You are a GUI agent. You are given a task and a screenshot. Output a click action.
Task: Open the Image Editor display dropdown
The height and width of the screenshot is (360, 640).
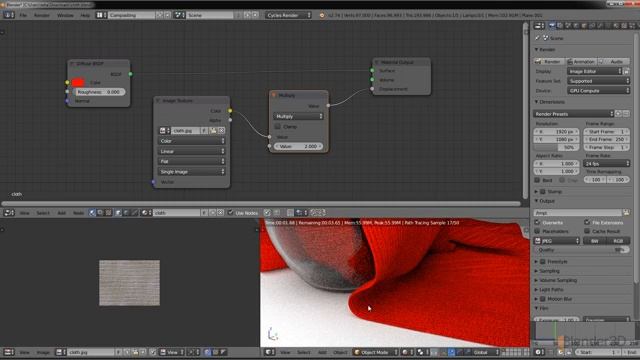coord(595,71)
